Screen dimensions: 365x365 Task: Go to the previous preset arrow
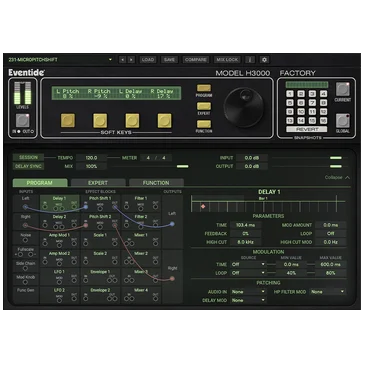tap(122, 60)
